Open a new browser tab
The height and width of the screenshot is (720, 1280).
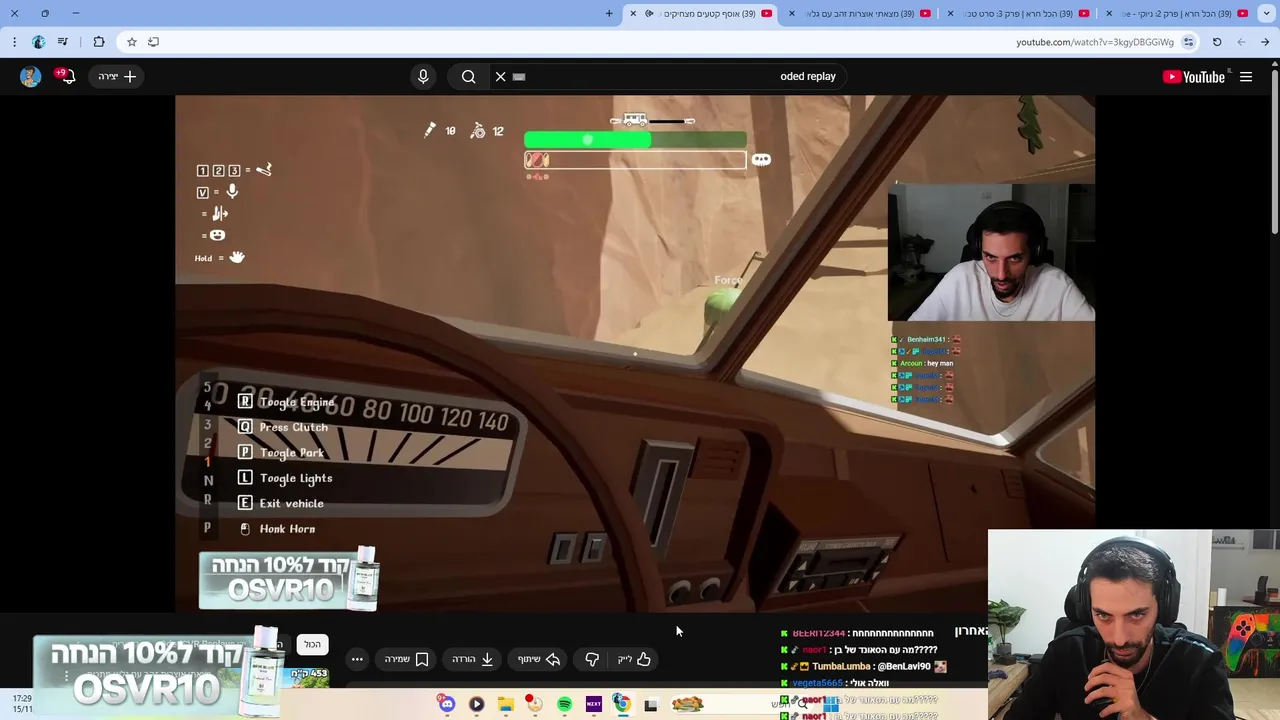pos(609,13)
